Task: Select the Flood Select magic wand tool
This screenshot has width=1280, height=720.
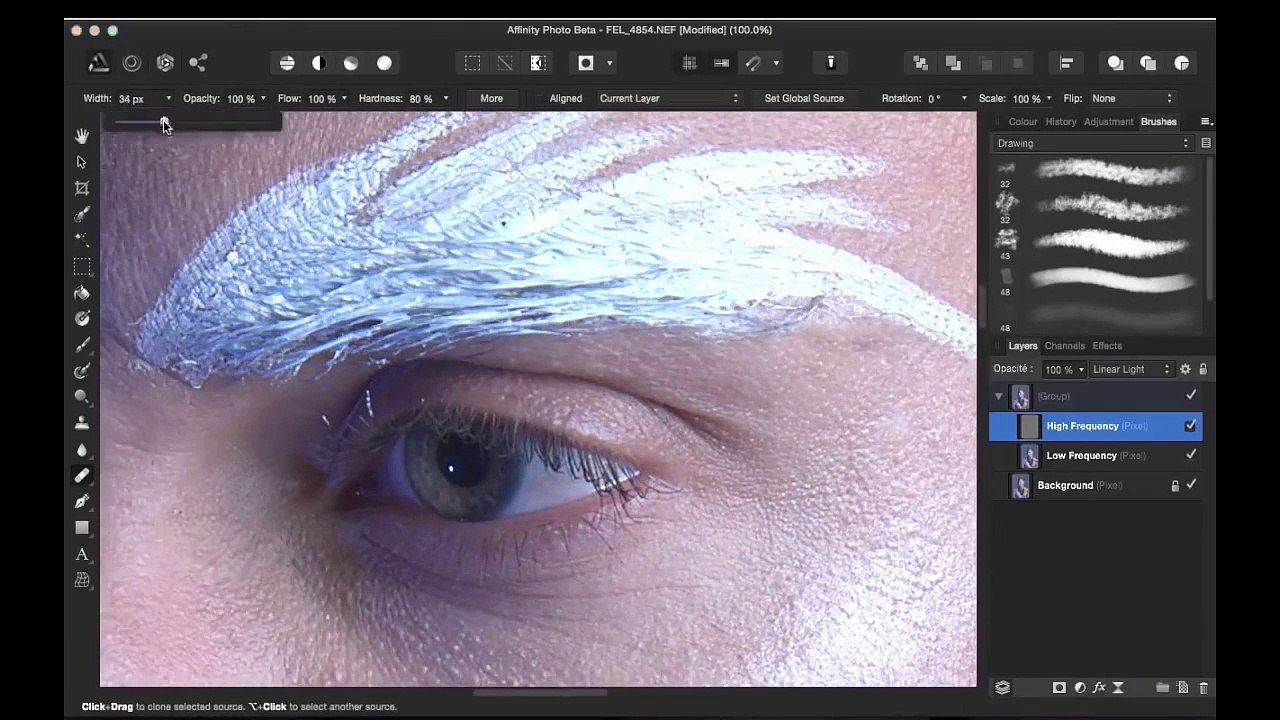Action: (x=82, y=240)
